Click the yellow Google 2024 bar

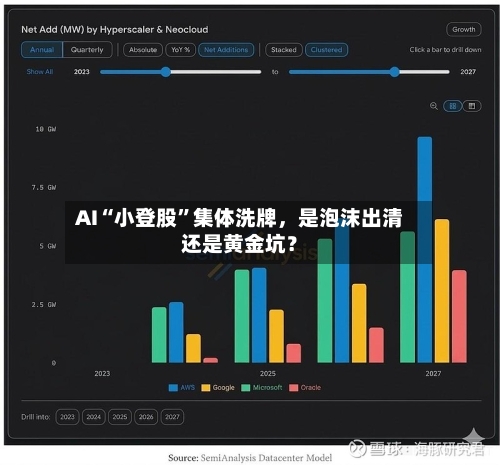pos(193,348)
